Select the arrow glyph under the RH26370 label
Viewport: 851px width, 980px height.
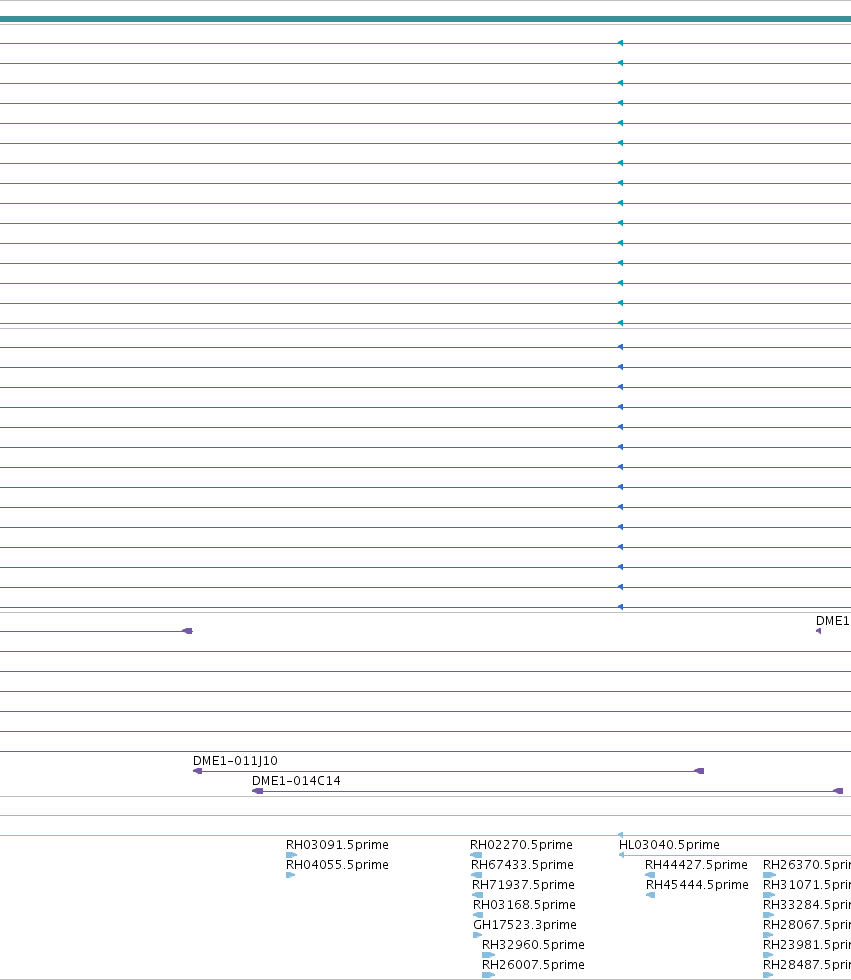pos(770,875)
